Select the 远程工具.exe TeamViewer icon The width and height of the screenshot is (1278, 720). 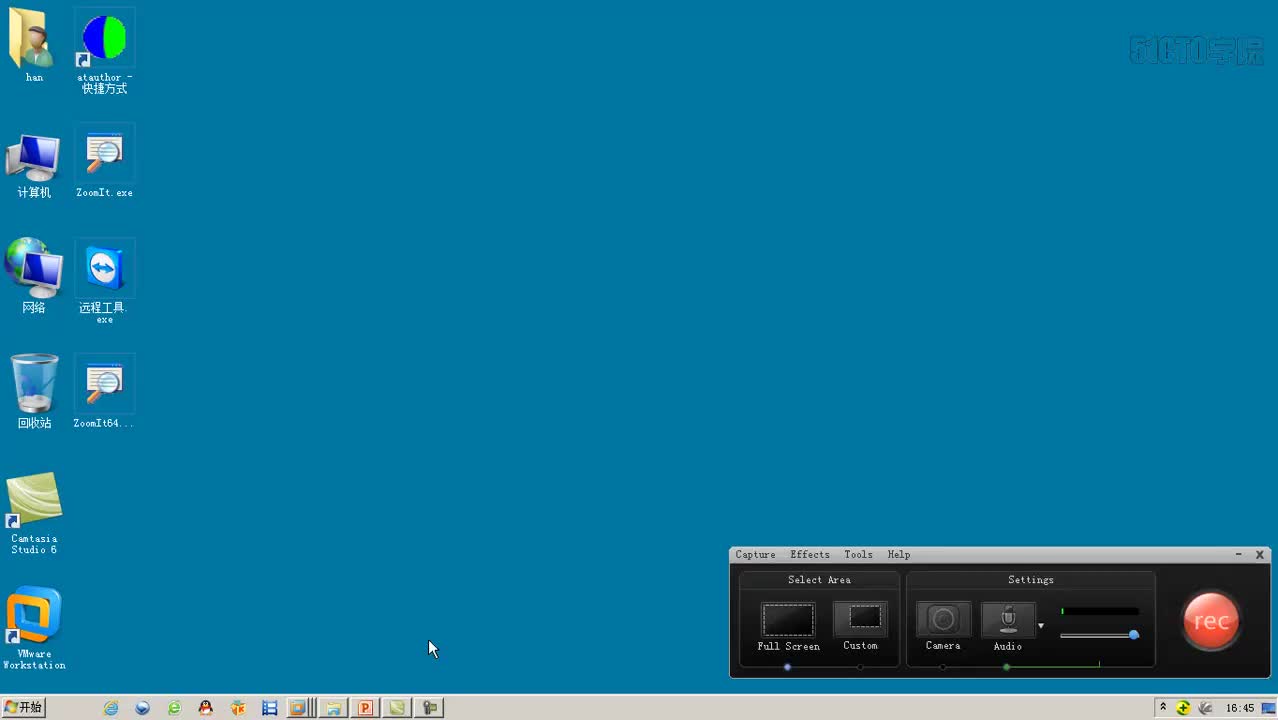(104, 282)
